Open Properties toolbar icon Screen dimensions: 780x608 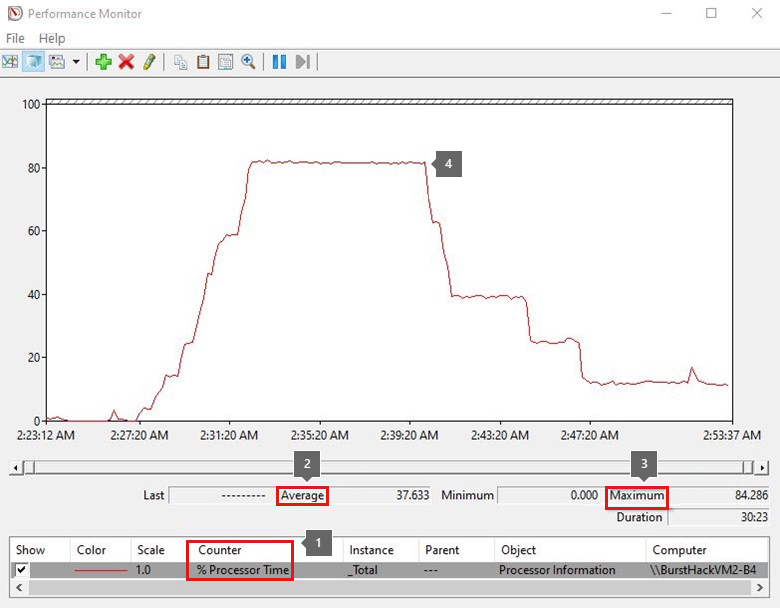225,62
